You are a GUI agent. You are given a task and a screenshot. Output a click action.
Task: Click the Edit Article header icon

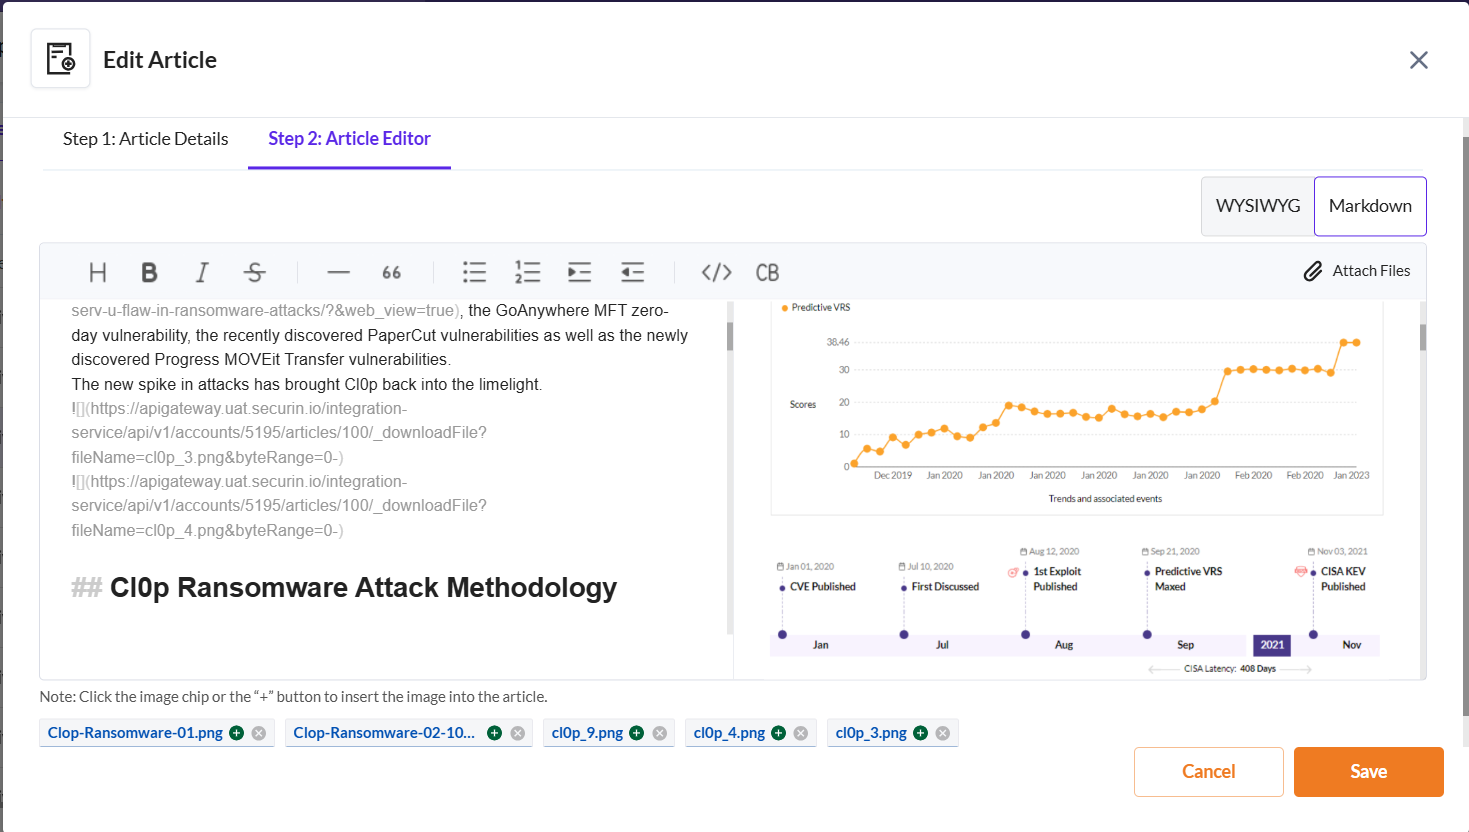[61, 59]
